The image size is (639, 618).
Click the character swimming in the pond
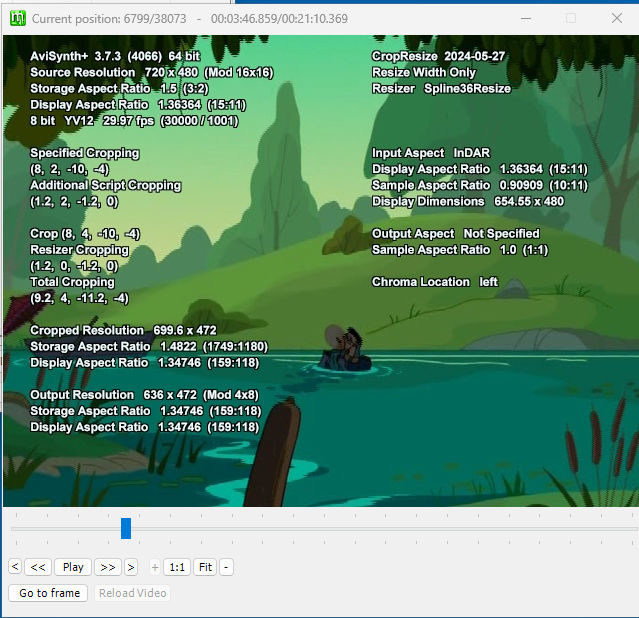(346, 349)
